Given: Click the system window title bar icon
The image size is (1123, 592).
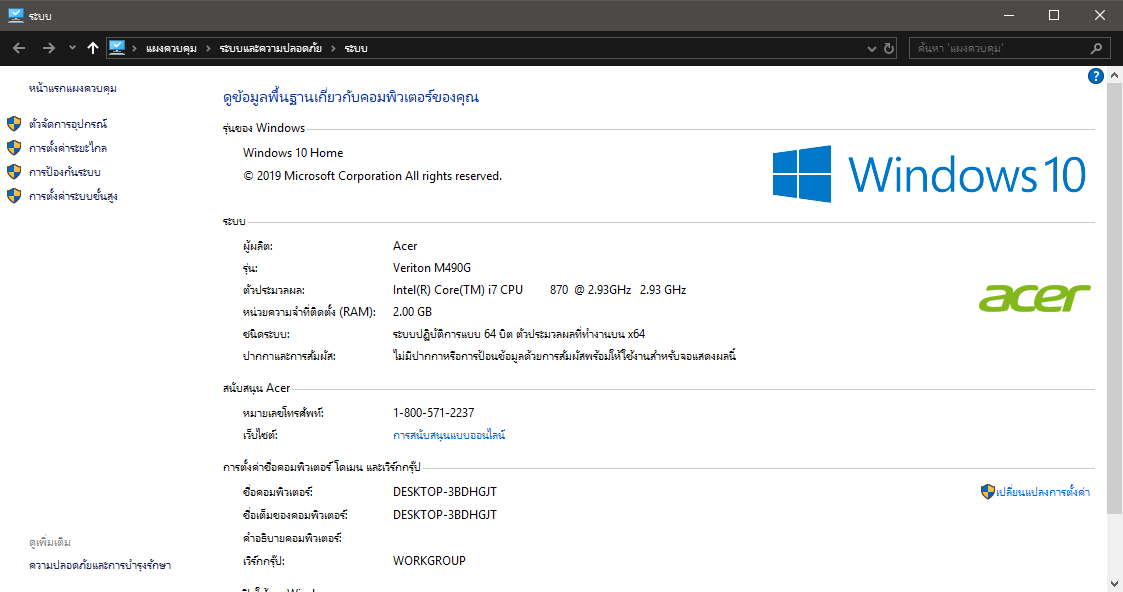Looking at the screenshot, I should pyautogui.click(x=16, y=15).
